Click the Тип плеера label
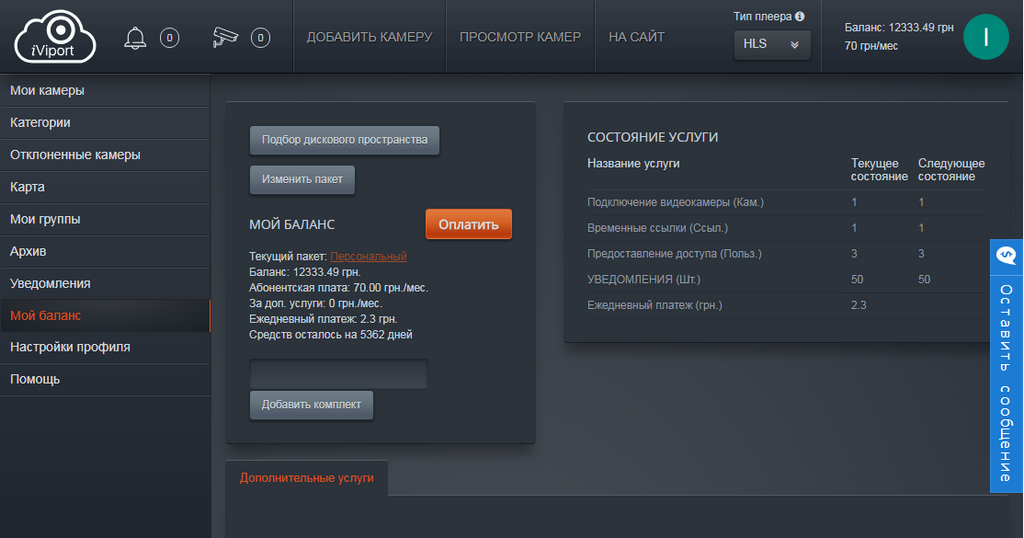Image resolution: width=1024 pixels, height=538 pixels. tap(762, 16)
